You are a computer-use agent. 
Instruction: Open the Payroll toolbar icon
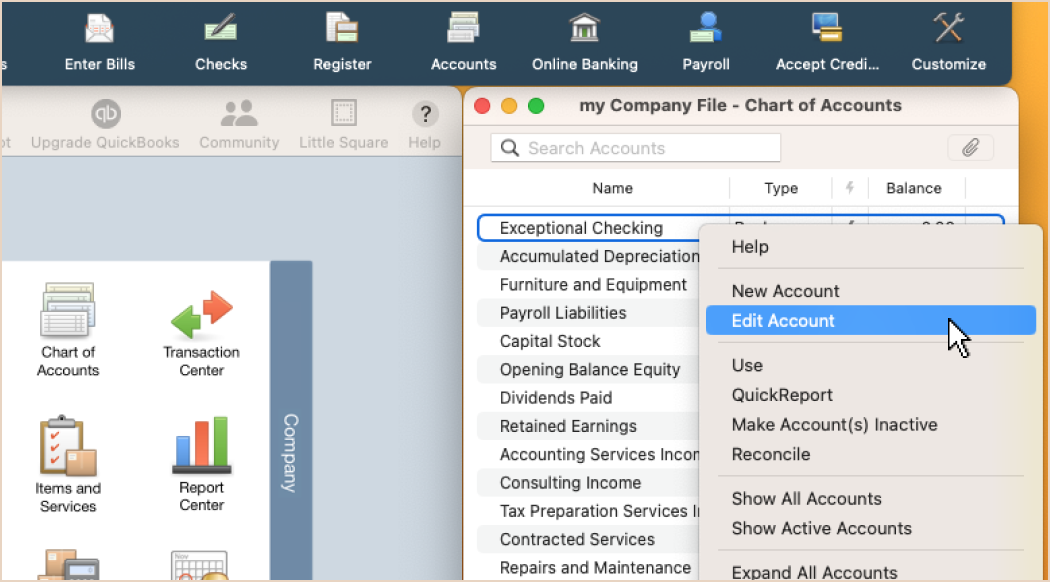706,42
